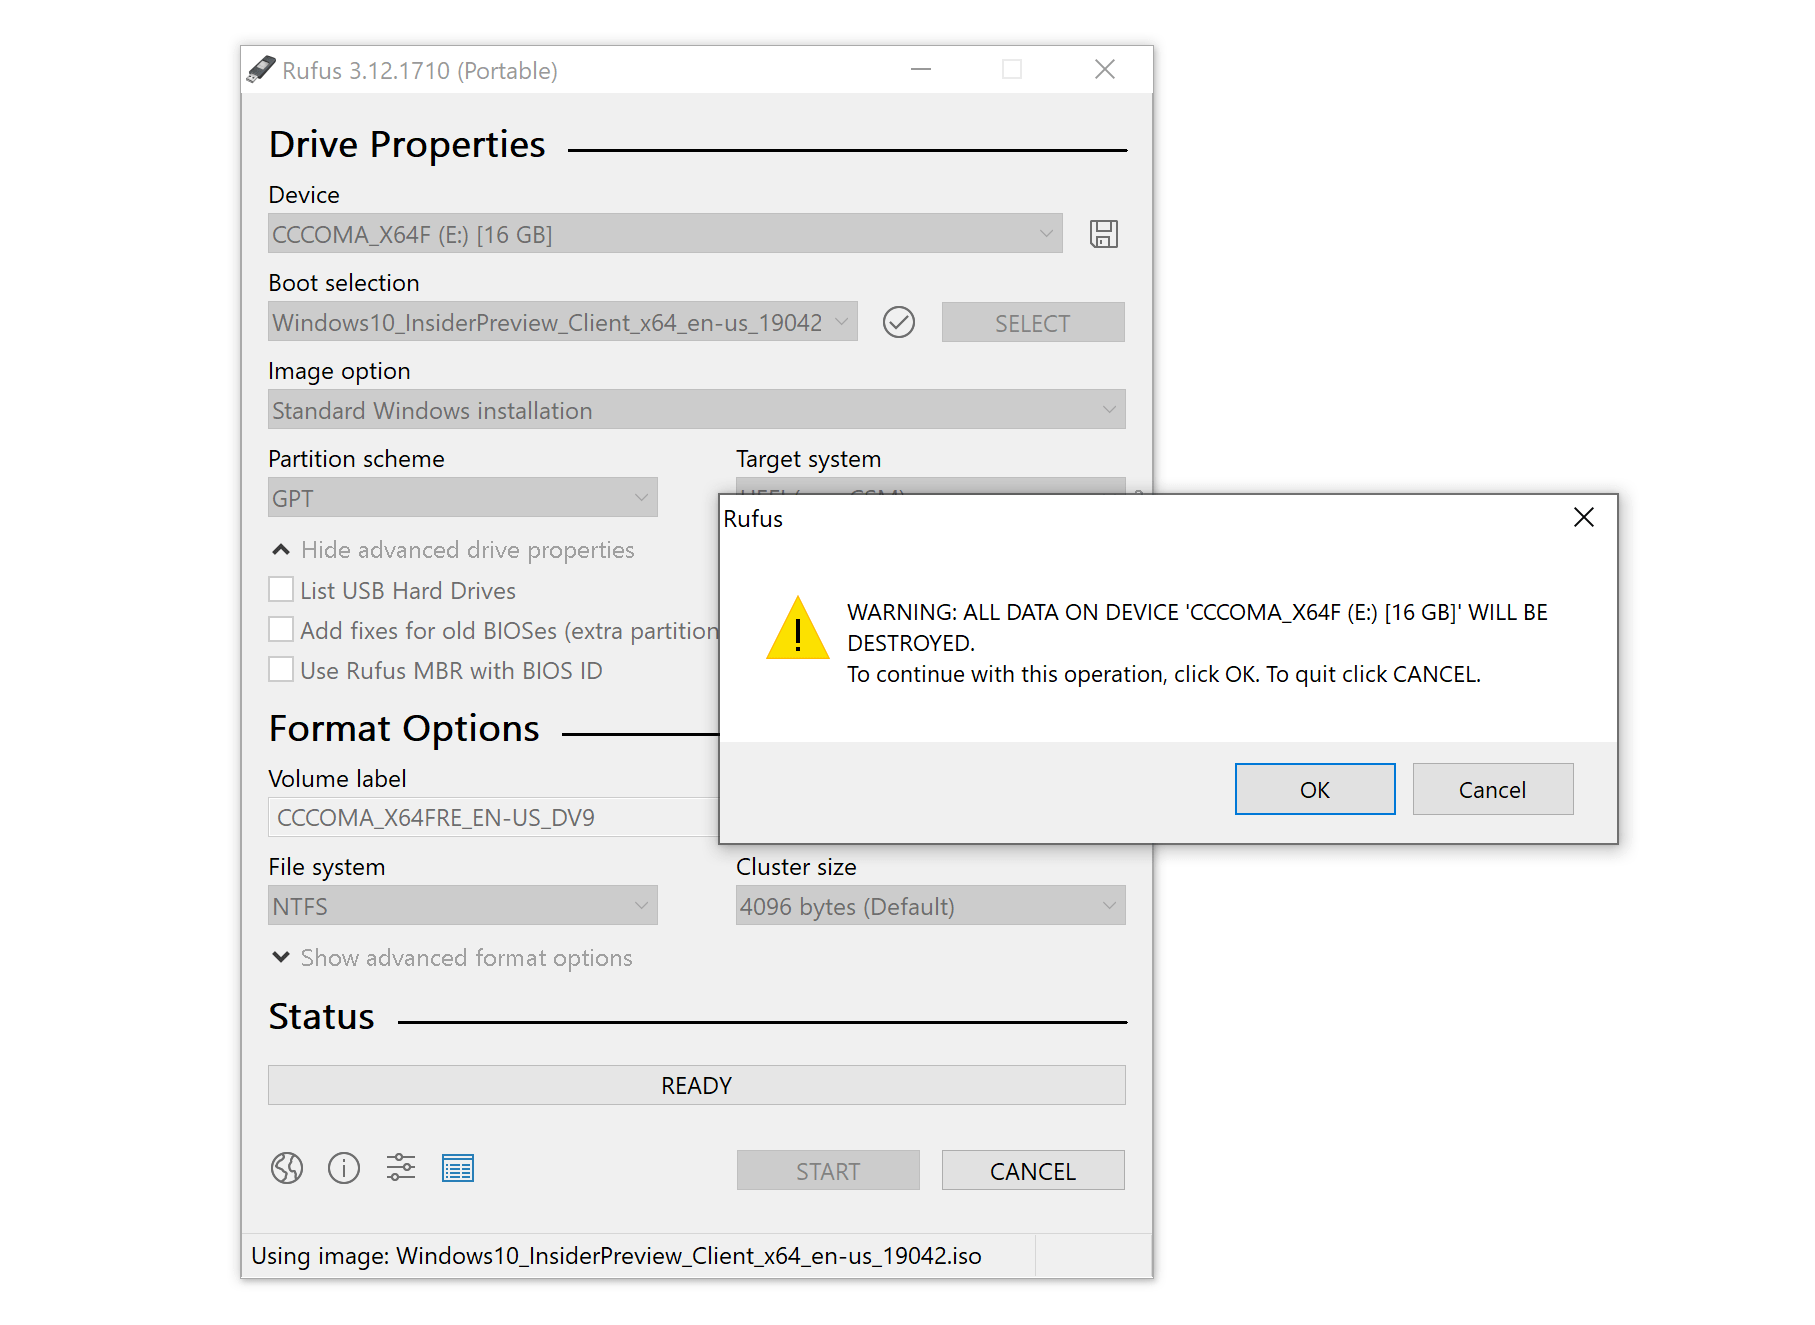Compute ISO checksums via the checkmark icon

click(898, 322)
